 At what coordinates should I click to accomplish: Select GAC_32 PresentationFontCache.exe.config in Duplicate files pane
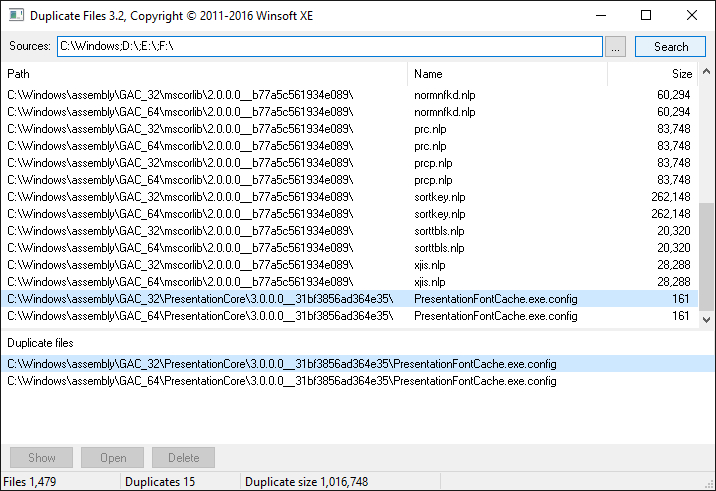pyautogui.click(x=280, y=364)
